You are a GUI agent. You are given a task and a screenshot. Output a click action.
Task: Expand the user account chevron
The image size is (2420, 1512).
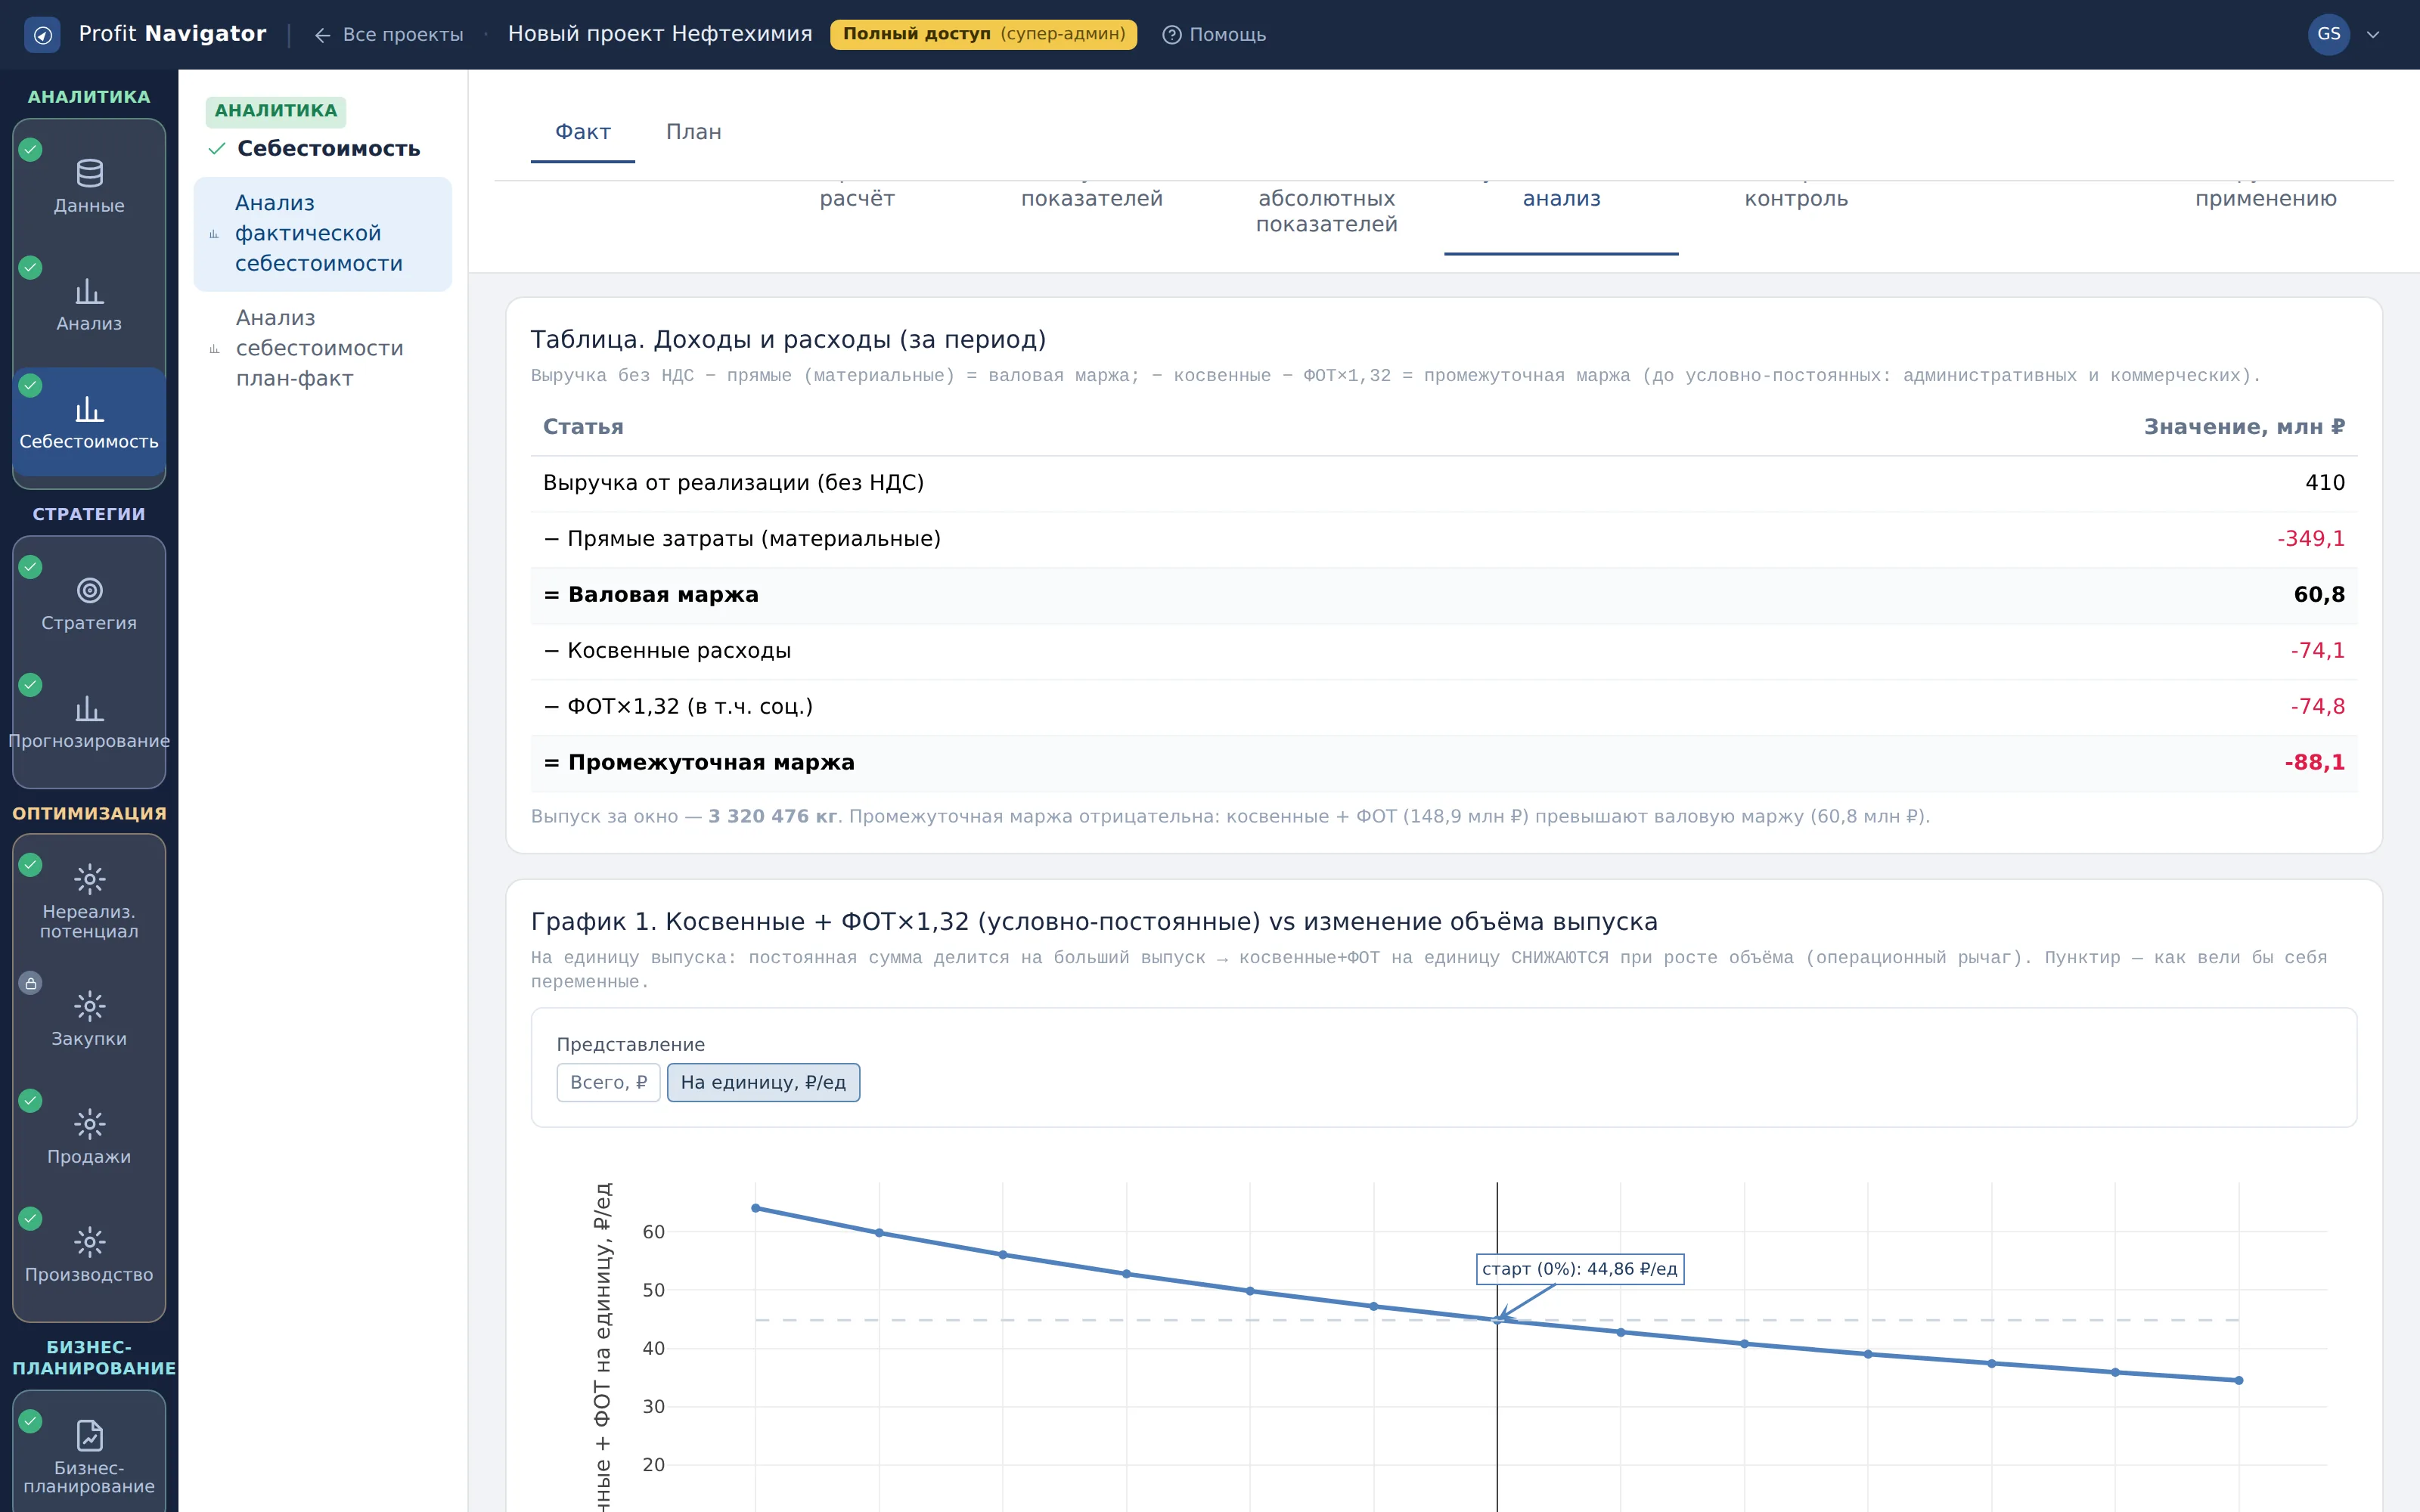[2373, 35]
